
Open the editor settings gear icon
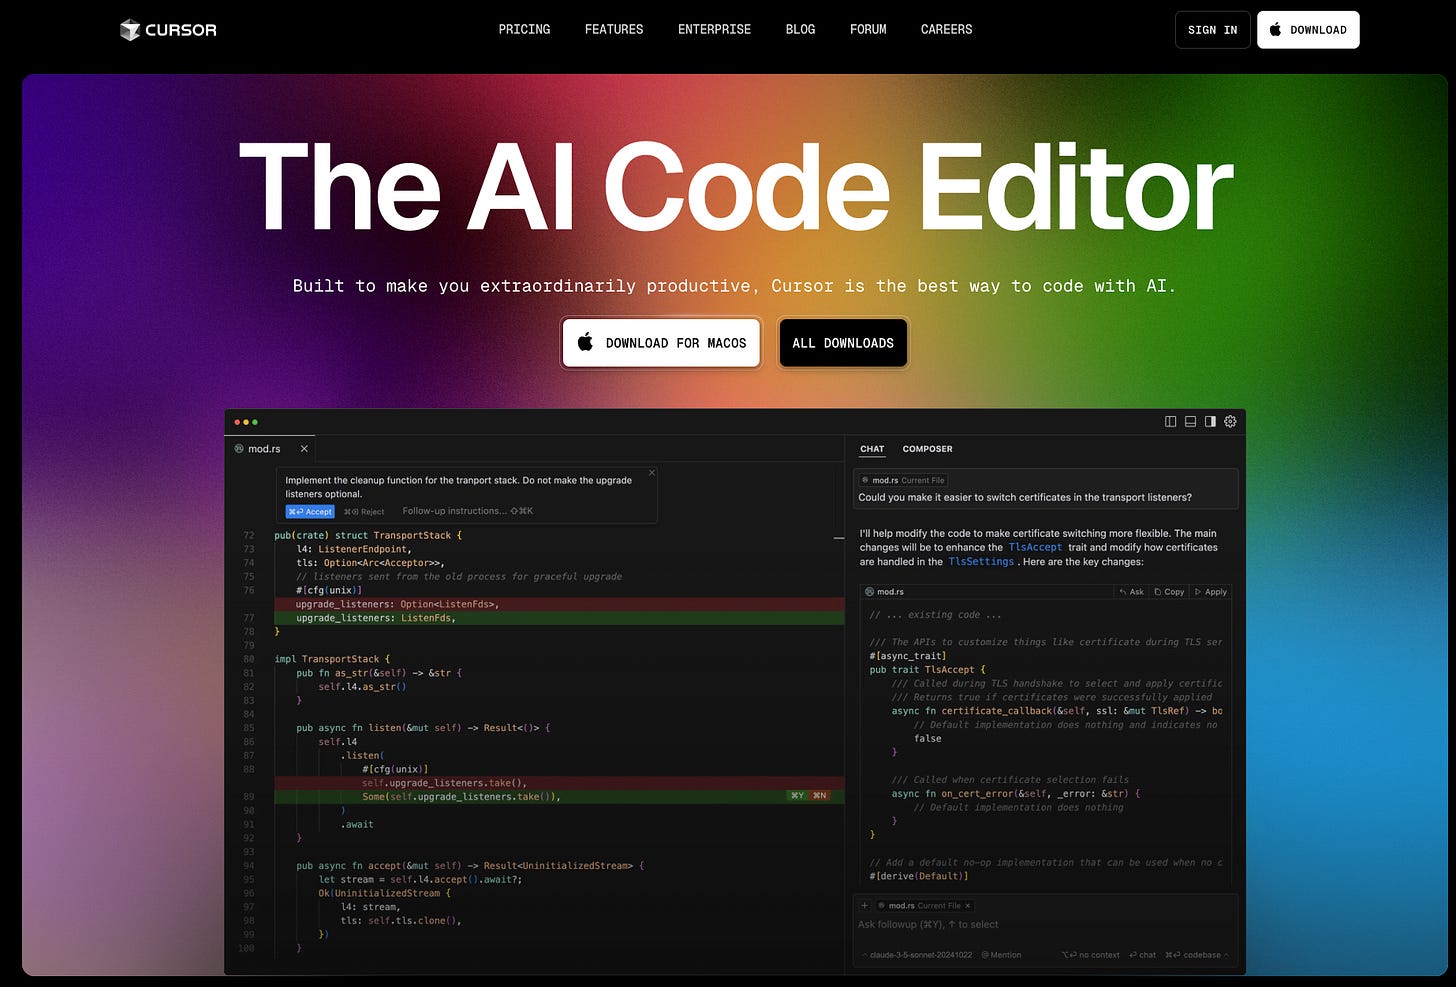[x=1231, y=422]
